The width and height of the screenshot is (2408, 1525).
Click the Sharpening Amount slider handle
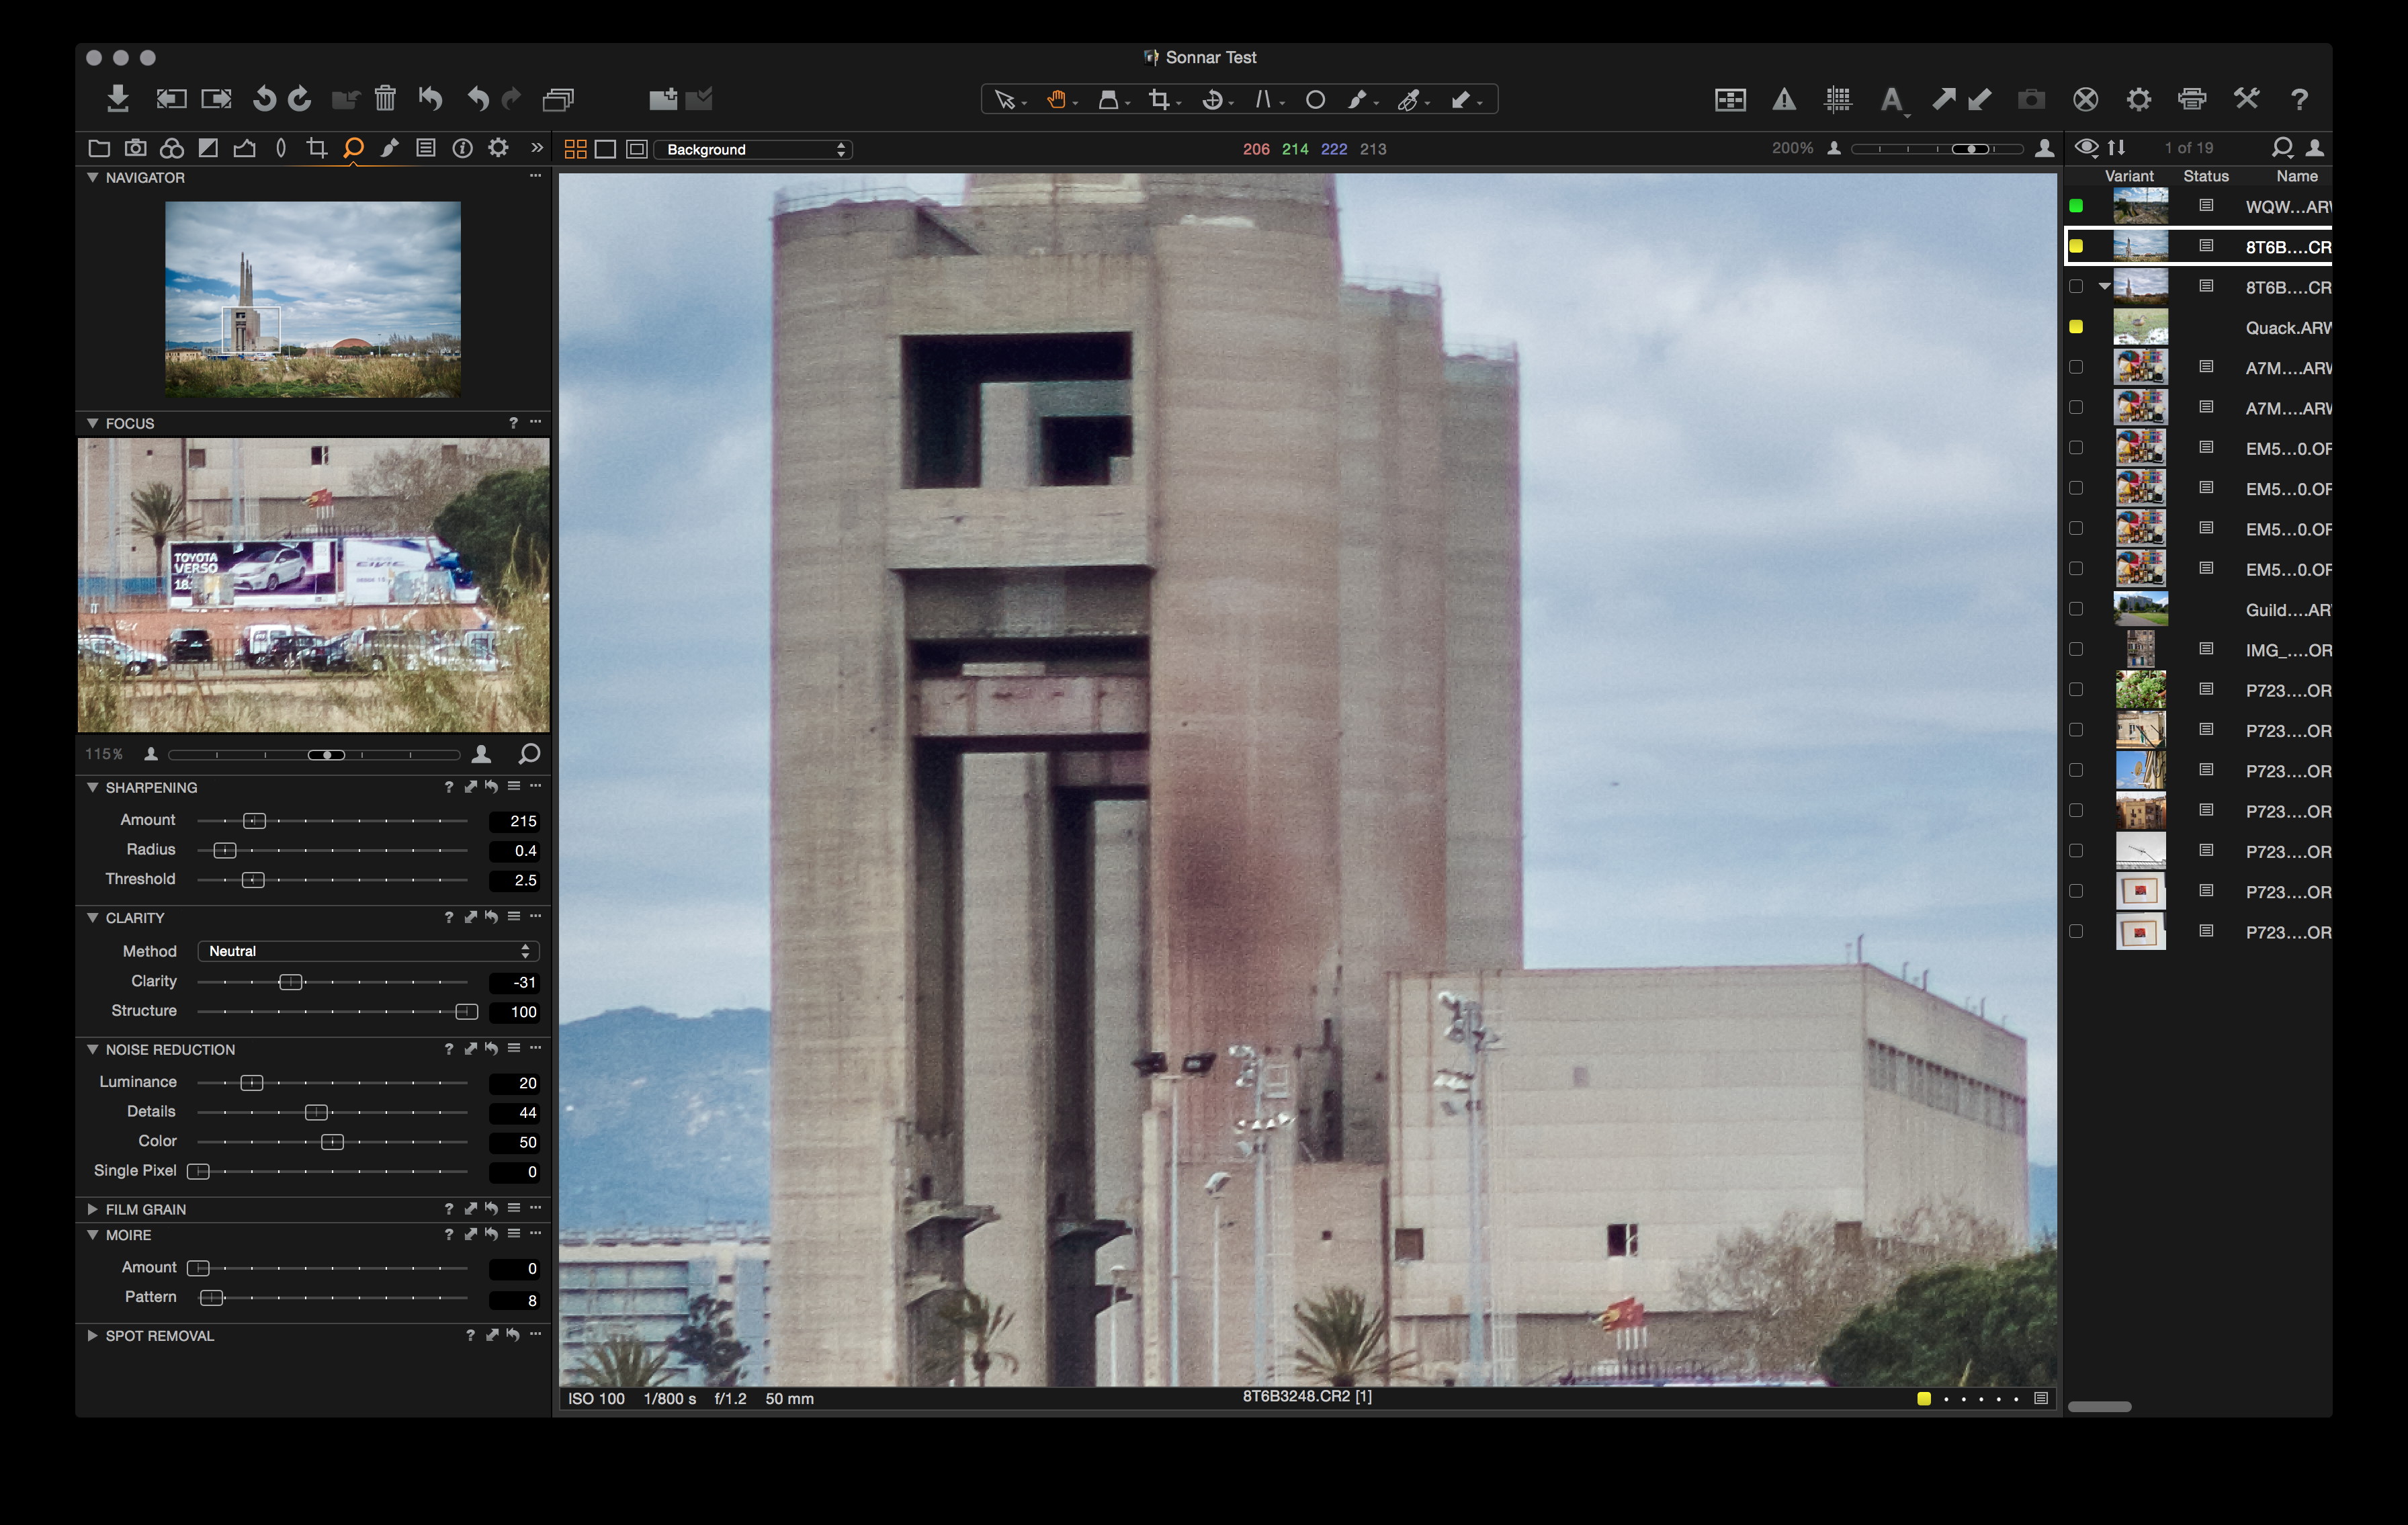tap(254, 821)
